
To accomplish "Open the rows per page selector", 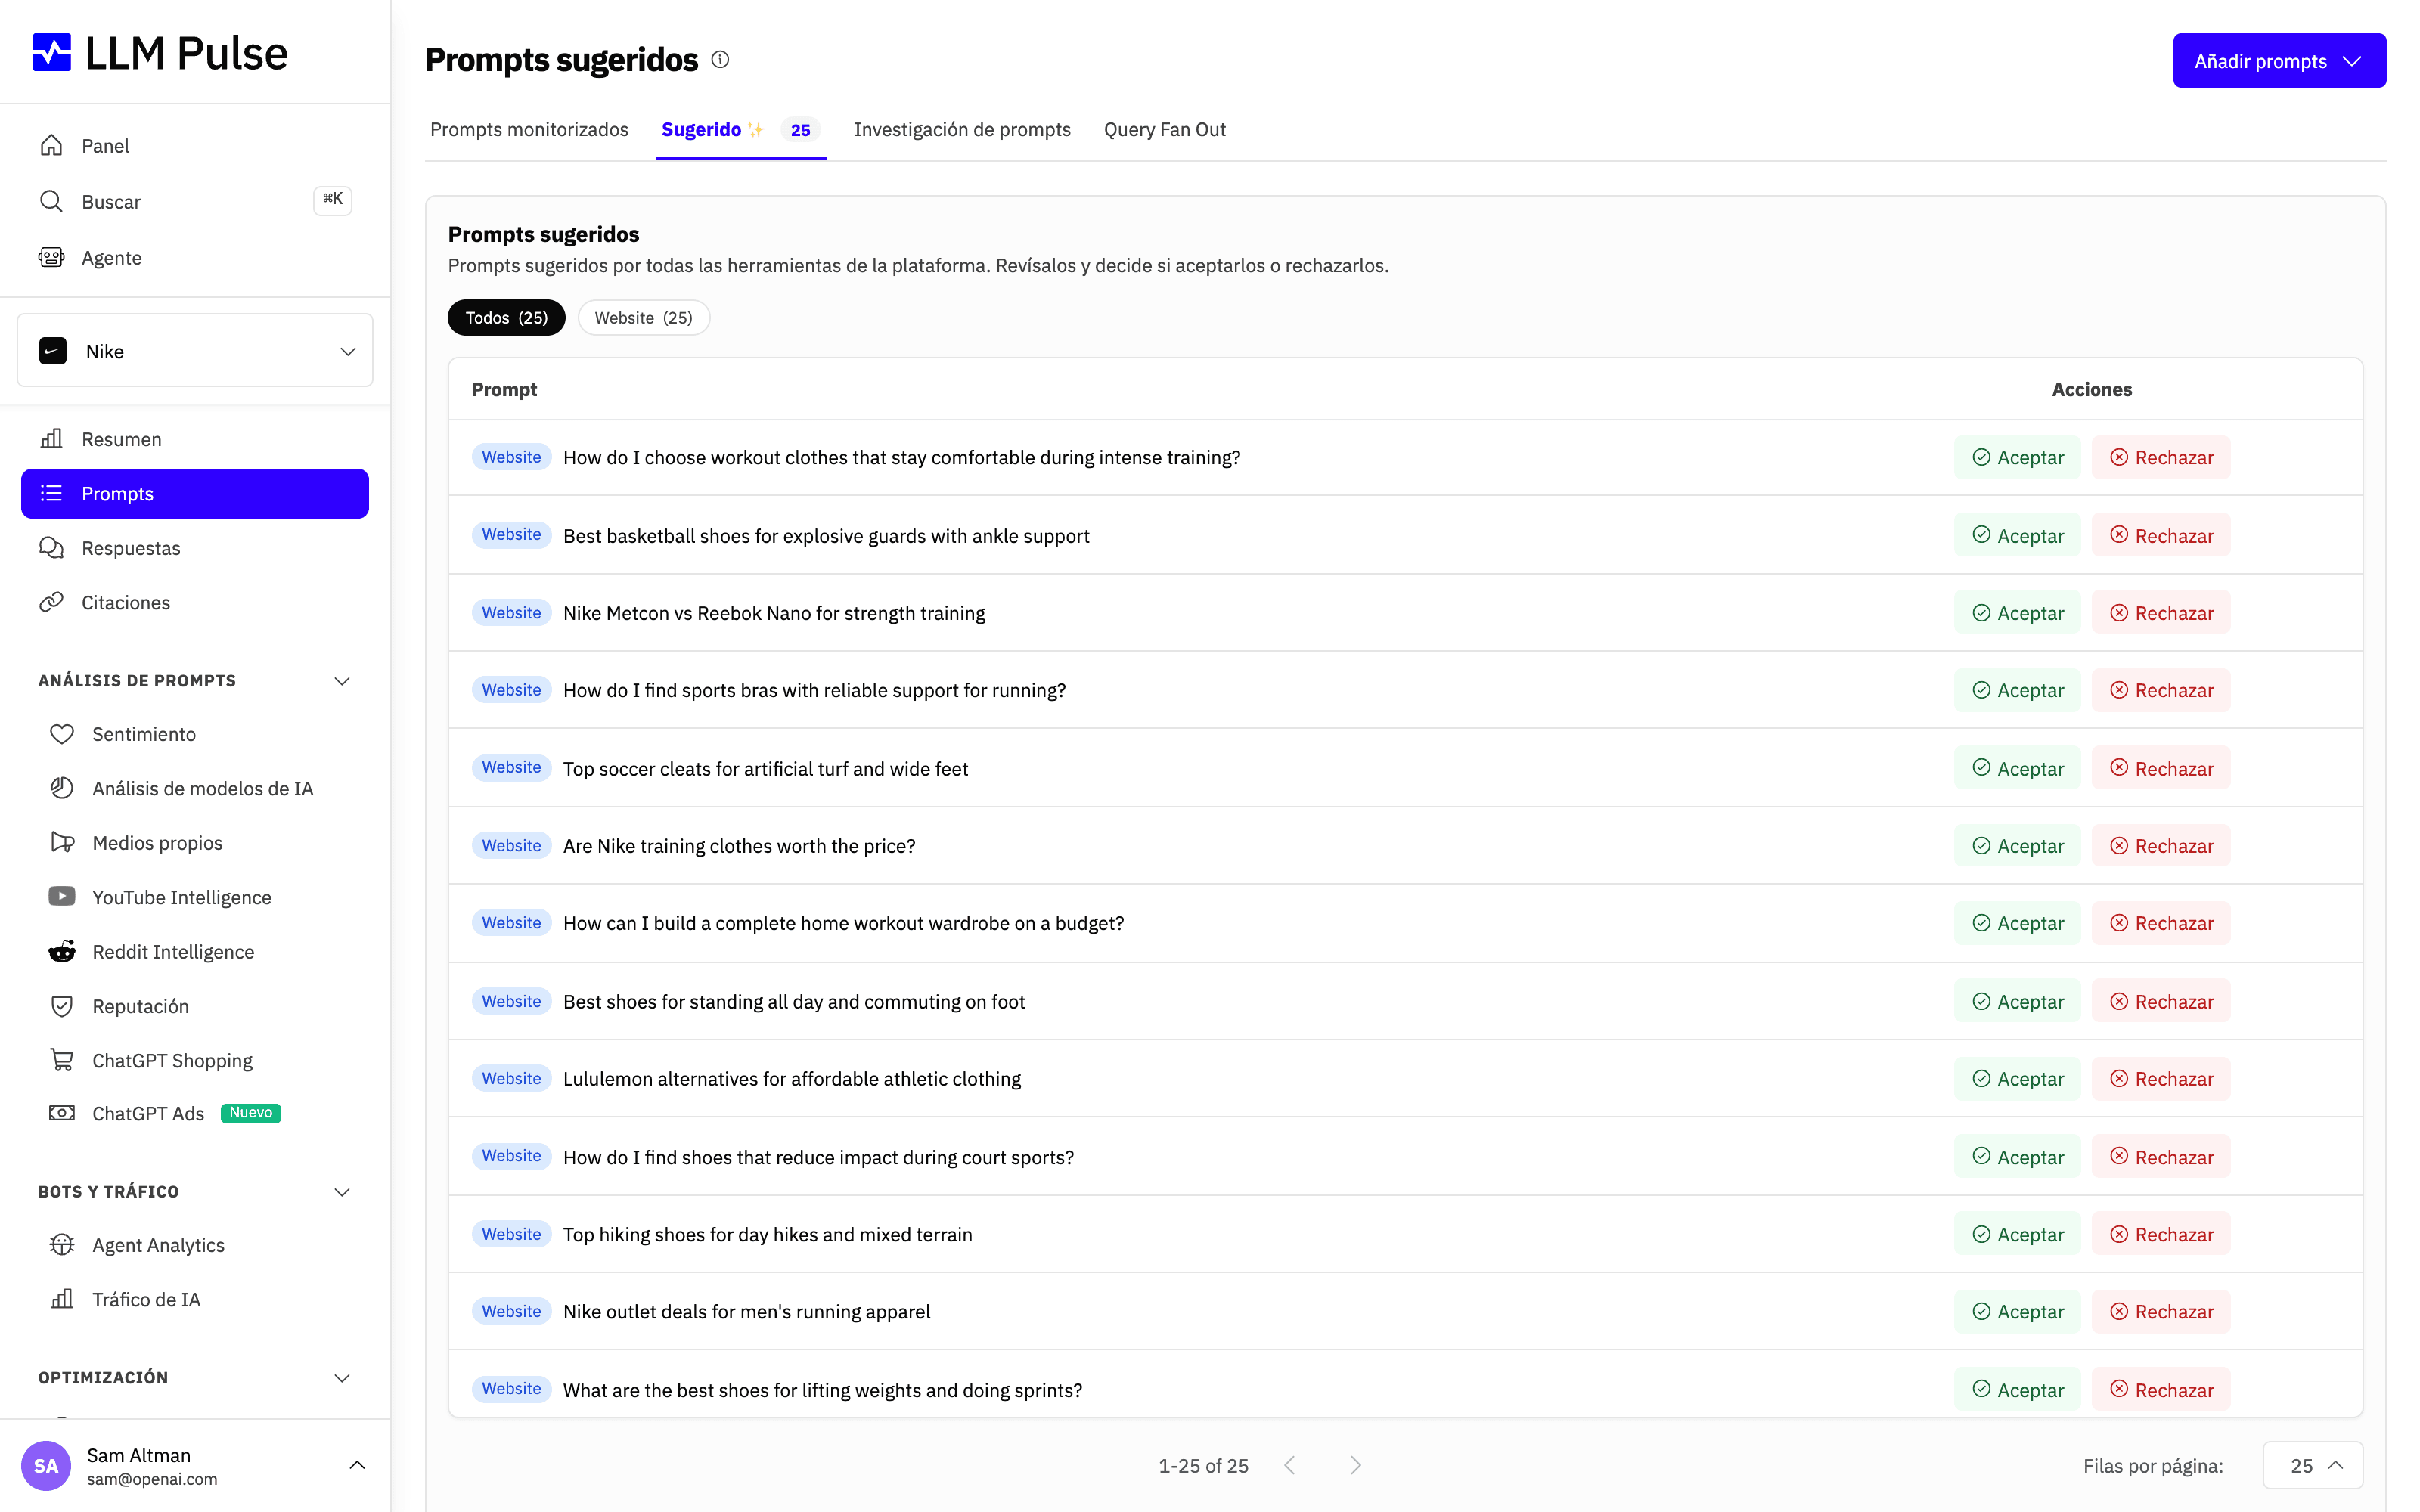I will (2313, 1465).
